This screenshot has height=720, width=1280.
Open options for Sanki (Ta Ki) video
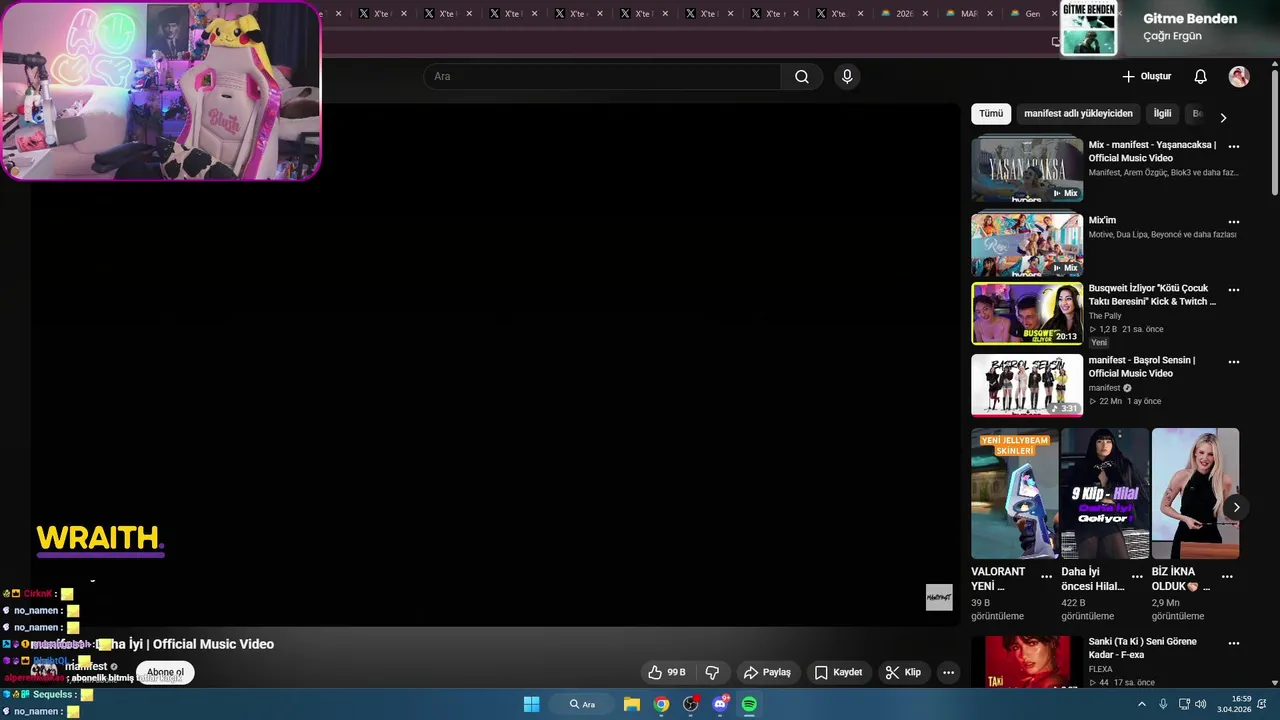tap(1234, 644)
